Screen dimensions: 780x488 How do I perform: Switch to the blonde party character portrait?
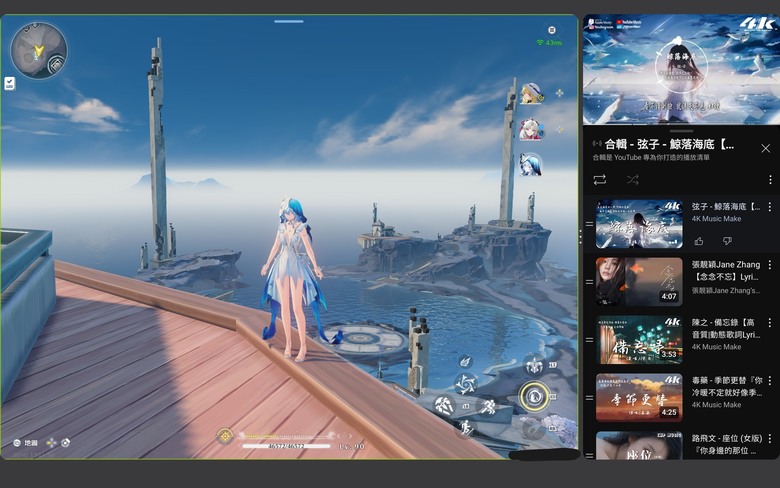[531, 94]
